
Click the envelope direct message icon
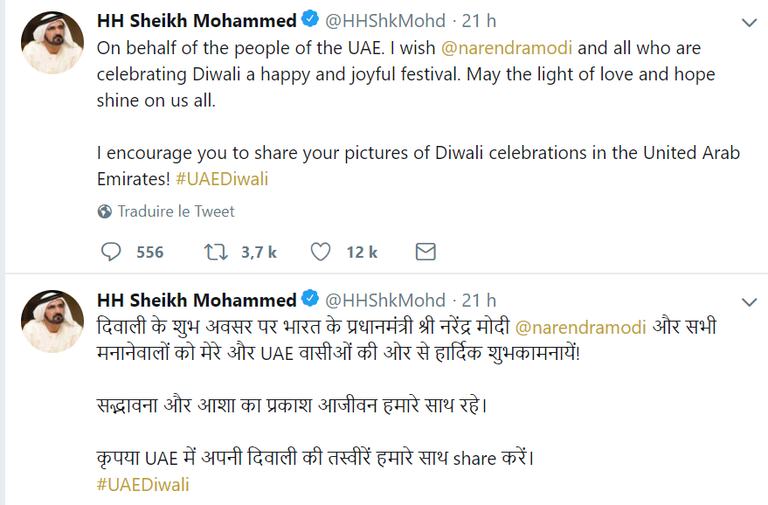(425, 252)
